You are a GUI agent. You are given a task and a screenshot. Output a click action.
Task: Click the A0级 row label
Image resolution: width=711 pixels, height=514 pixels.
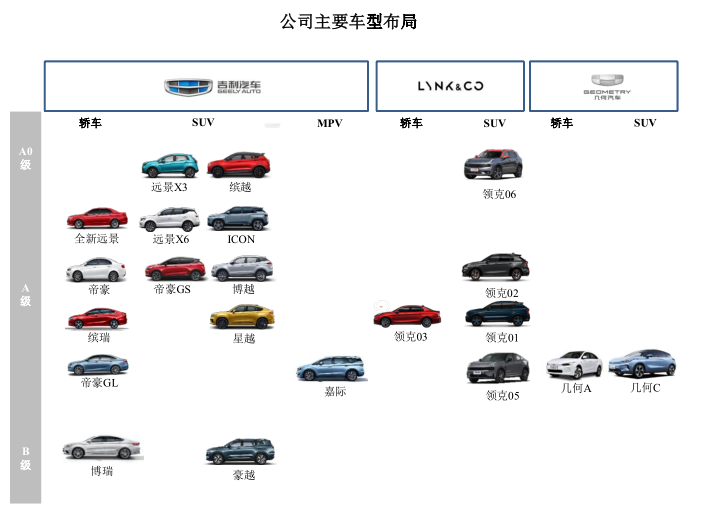pos(25,158)
